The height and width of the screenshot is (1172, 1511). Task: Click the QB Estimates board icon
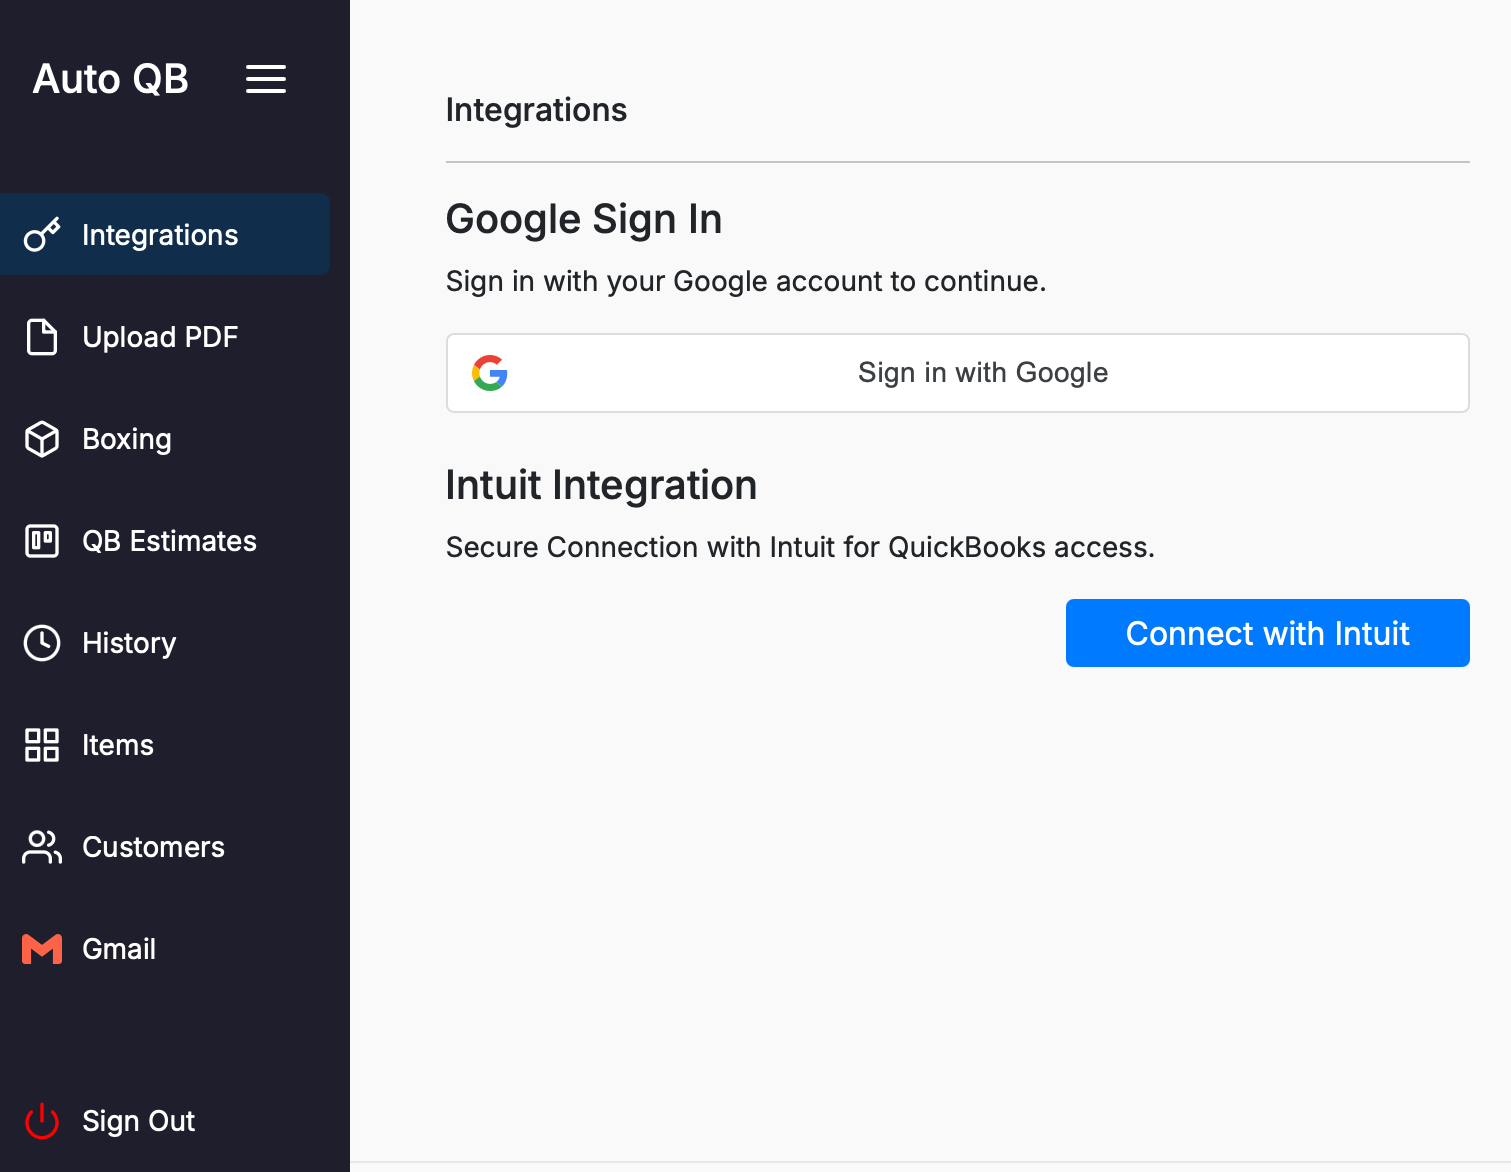pyautogui.click(x=42, y=541)
